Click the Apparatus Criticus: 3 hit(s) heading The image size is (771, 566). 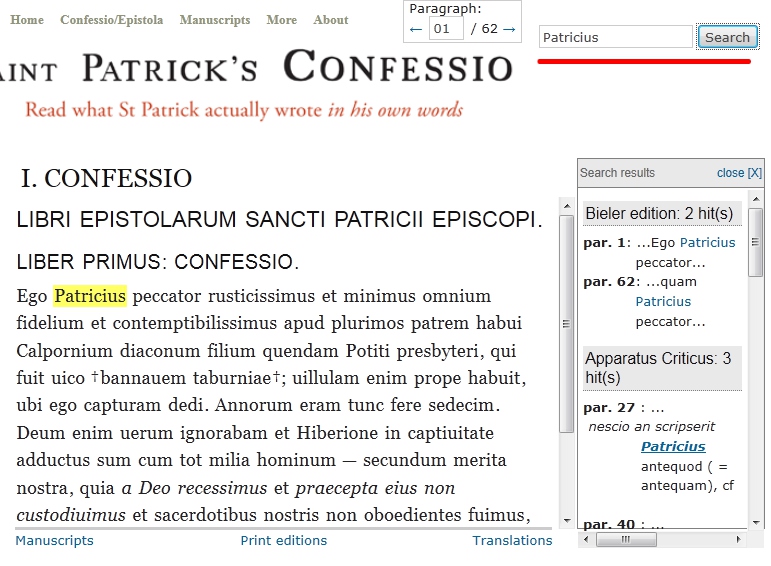pyautogui.click(x=662, y=368)
